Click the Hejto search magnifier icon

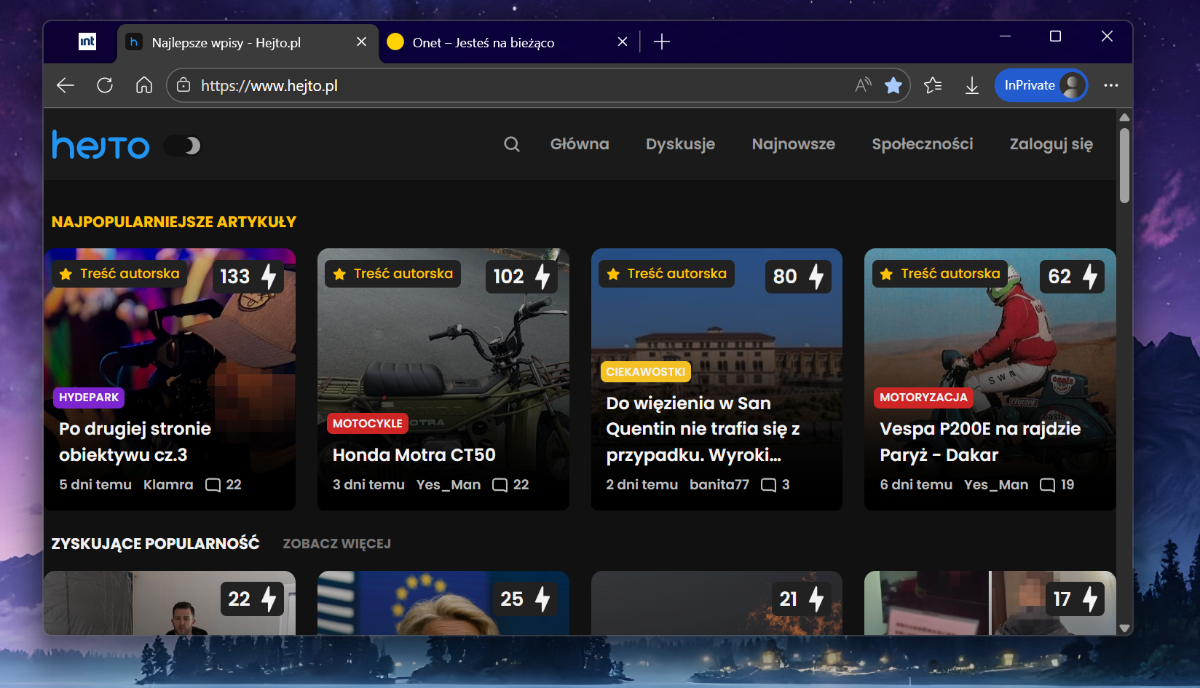pyautogui.click(x=511, y=144)
